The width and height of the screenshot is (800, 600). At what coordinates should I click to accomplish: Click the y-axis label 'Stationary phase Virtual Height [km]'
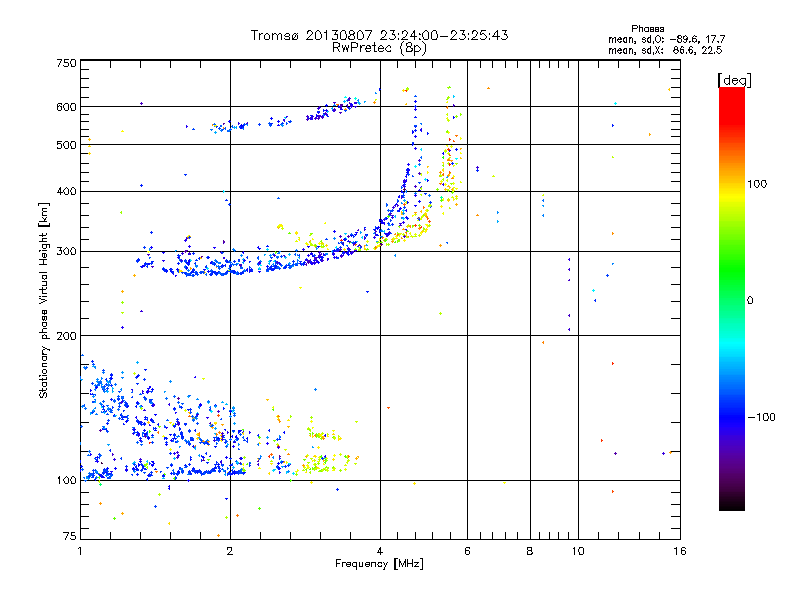tap(43, 300)
